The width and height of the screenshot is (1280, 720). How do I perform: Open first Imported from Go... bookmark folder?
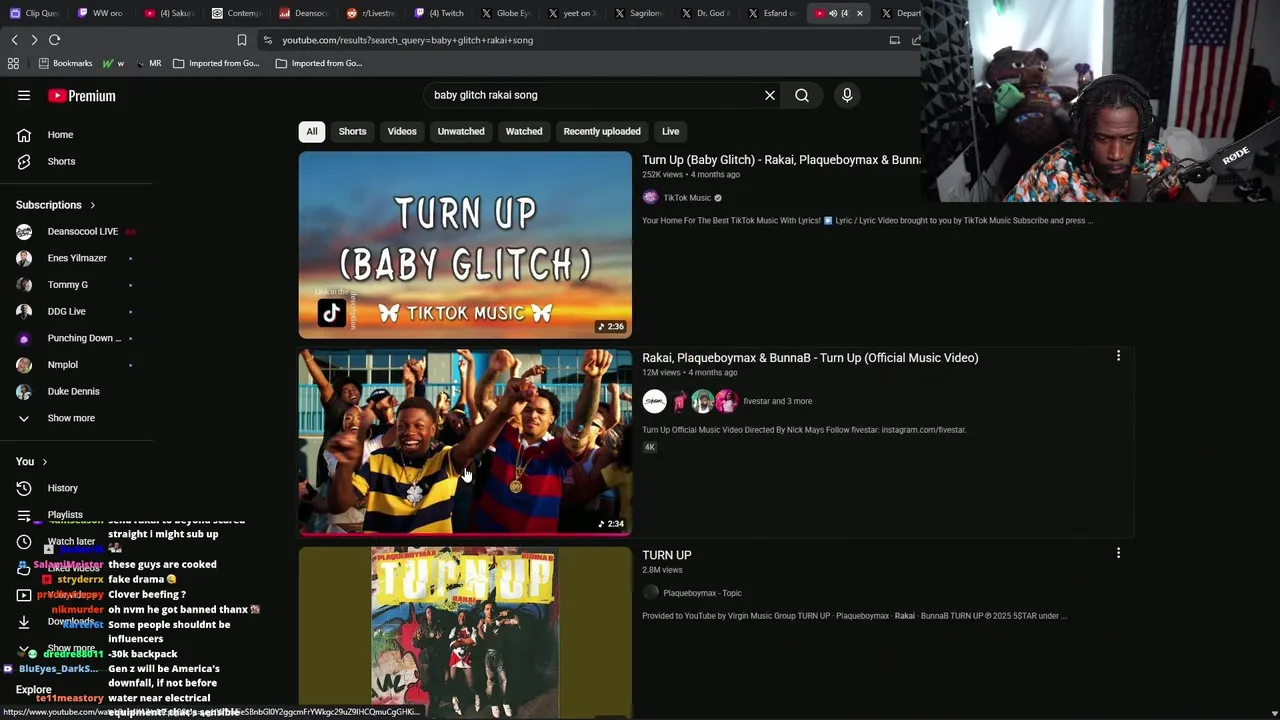(216, 63)
